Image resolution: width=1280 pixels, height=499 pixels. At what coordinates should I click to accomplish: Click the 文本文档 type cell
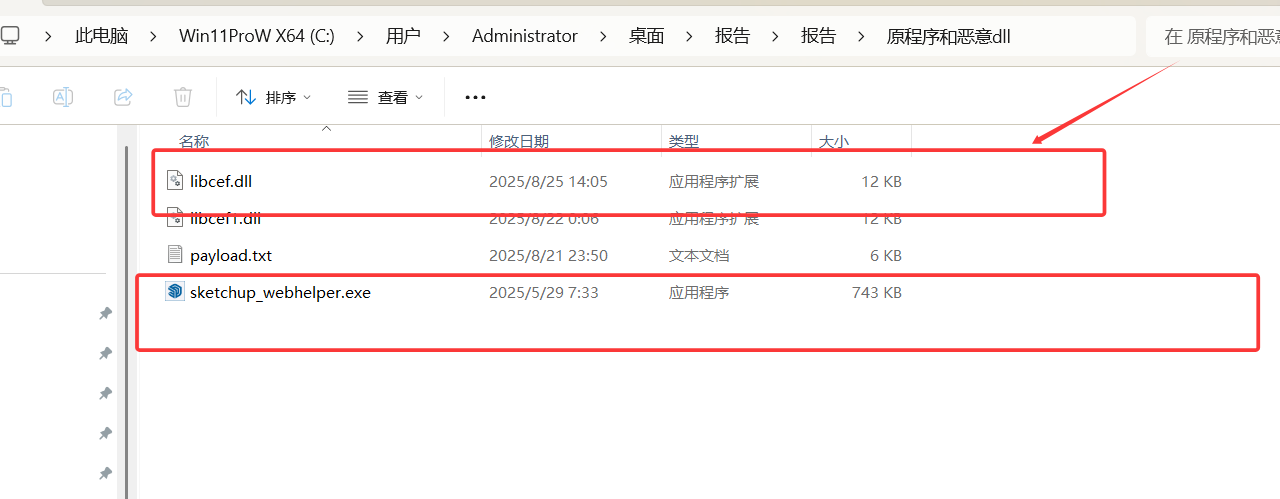[x=699, y=255]
